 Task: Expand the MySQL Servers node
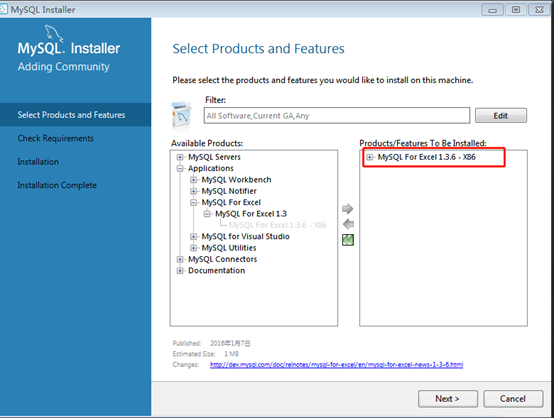pos(180,157)
